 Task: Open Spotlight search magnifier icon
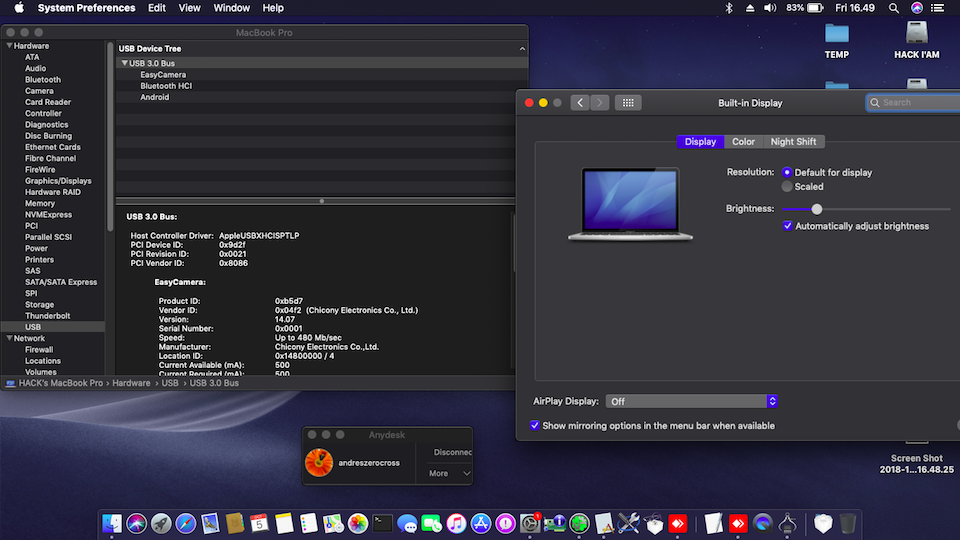[894, 8]
